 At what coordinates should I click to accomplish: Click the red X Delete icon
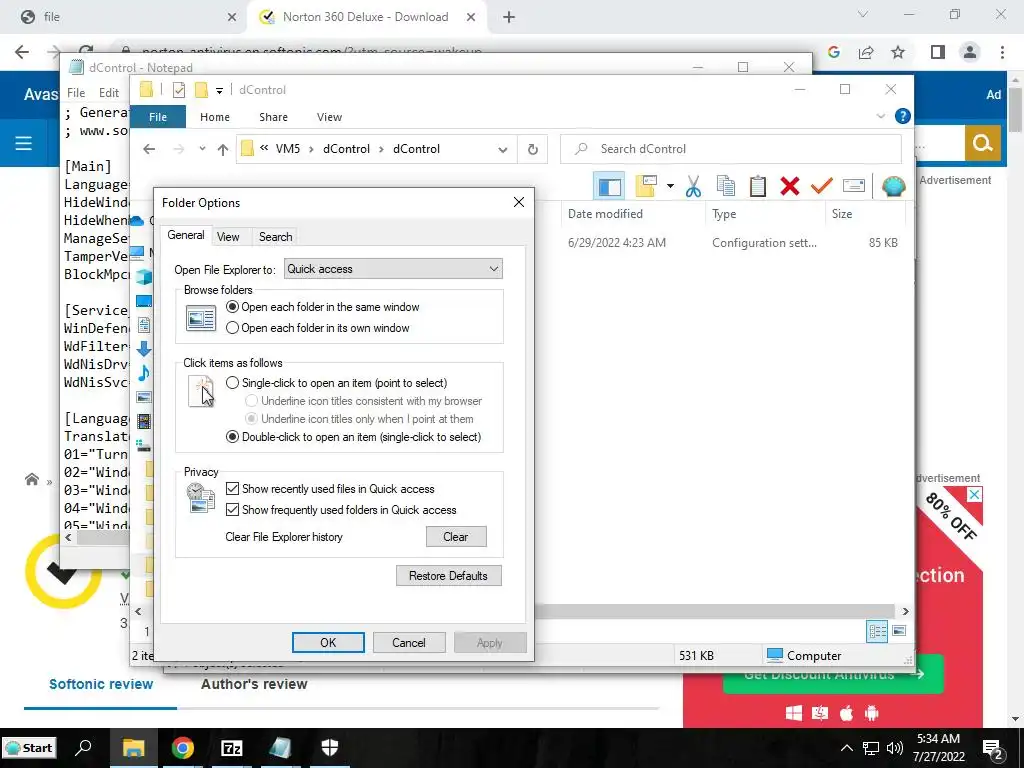[790, 187]
